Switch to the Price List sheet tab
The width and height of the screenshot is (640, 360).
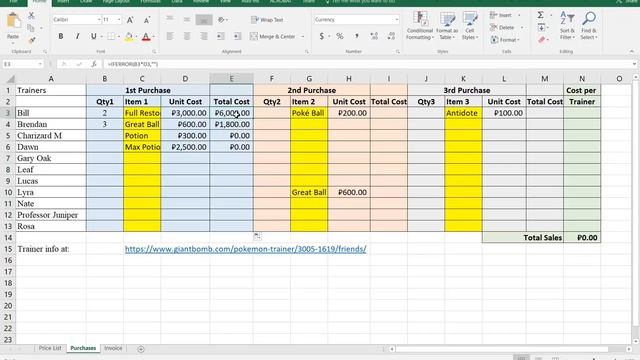50,348
